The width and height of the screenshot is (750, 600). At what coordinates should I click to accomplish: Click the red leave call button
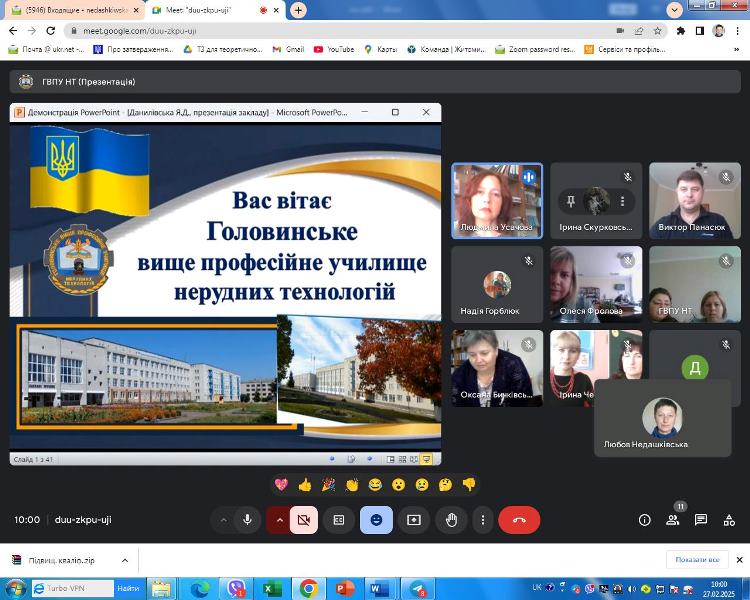coord(519,520)
